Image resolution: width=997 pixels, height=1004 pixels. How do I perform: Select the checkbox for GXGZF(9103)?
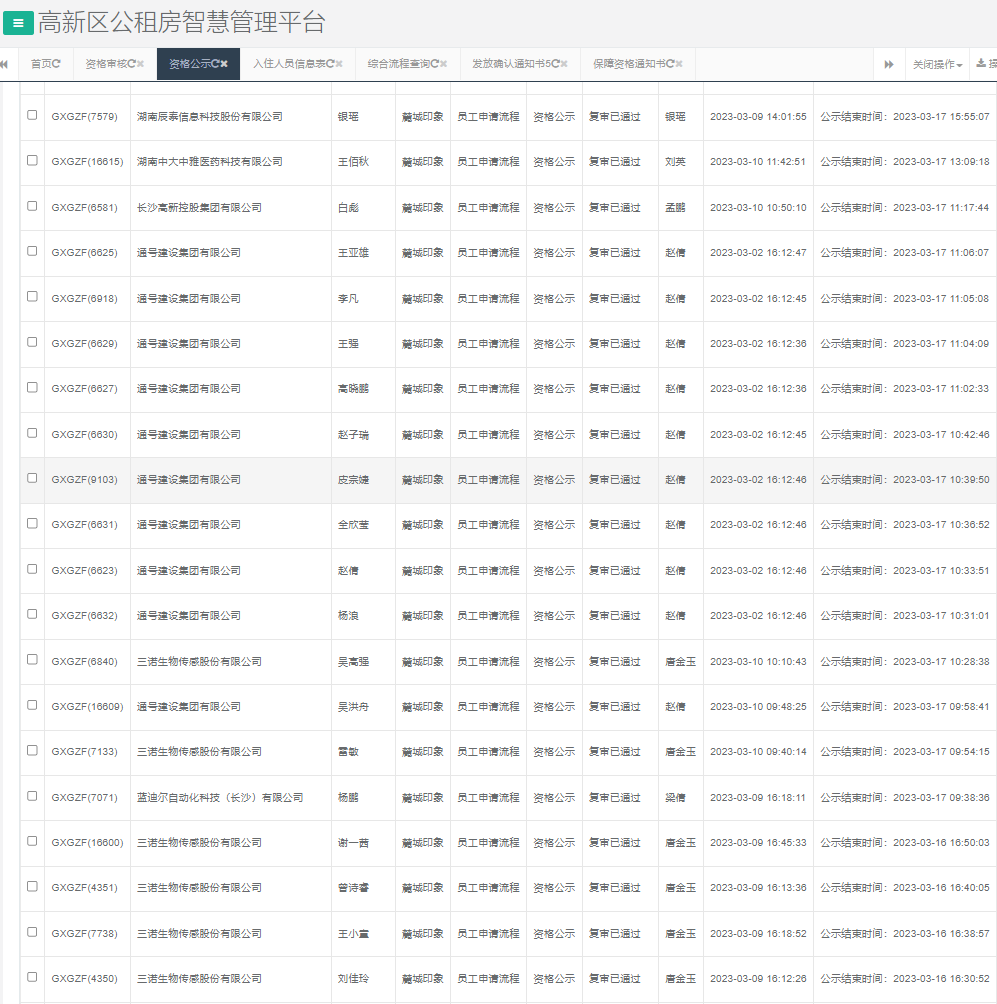tap(32, 478)
